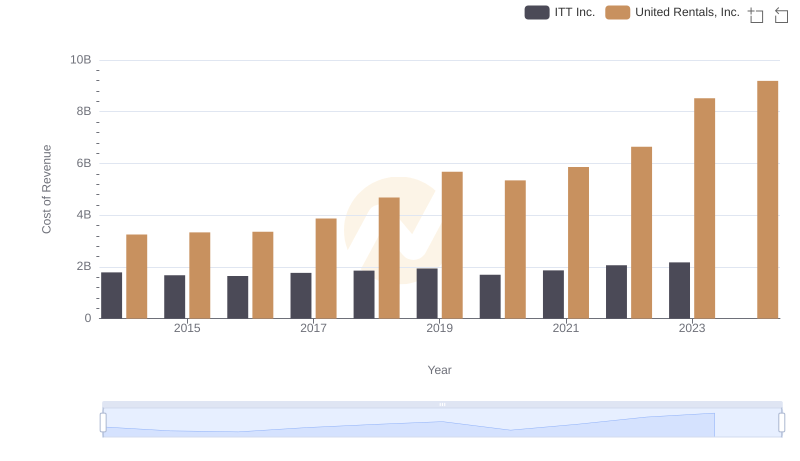Click the 2015 x-axis label
Viewport: 800px width, 461px height.
pos(187,328)
